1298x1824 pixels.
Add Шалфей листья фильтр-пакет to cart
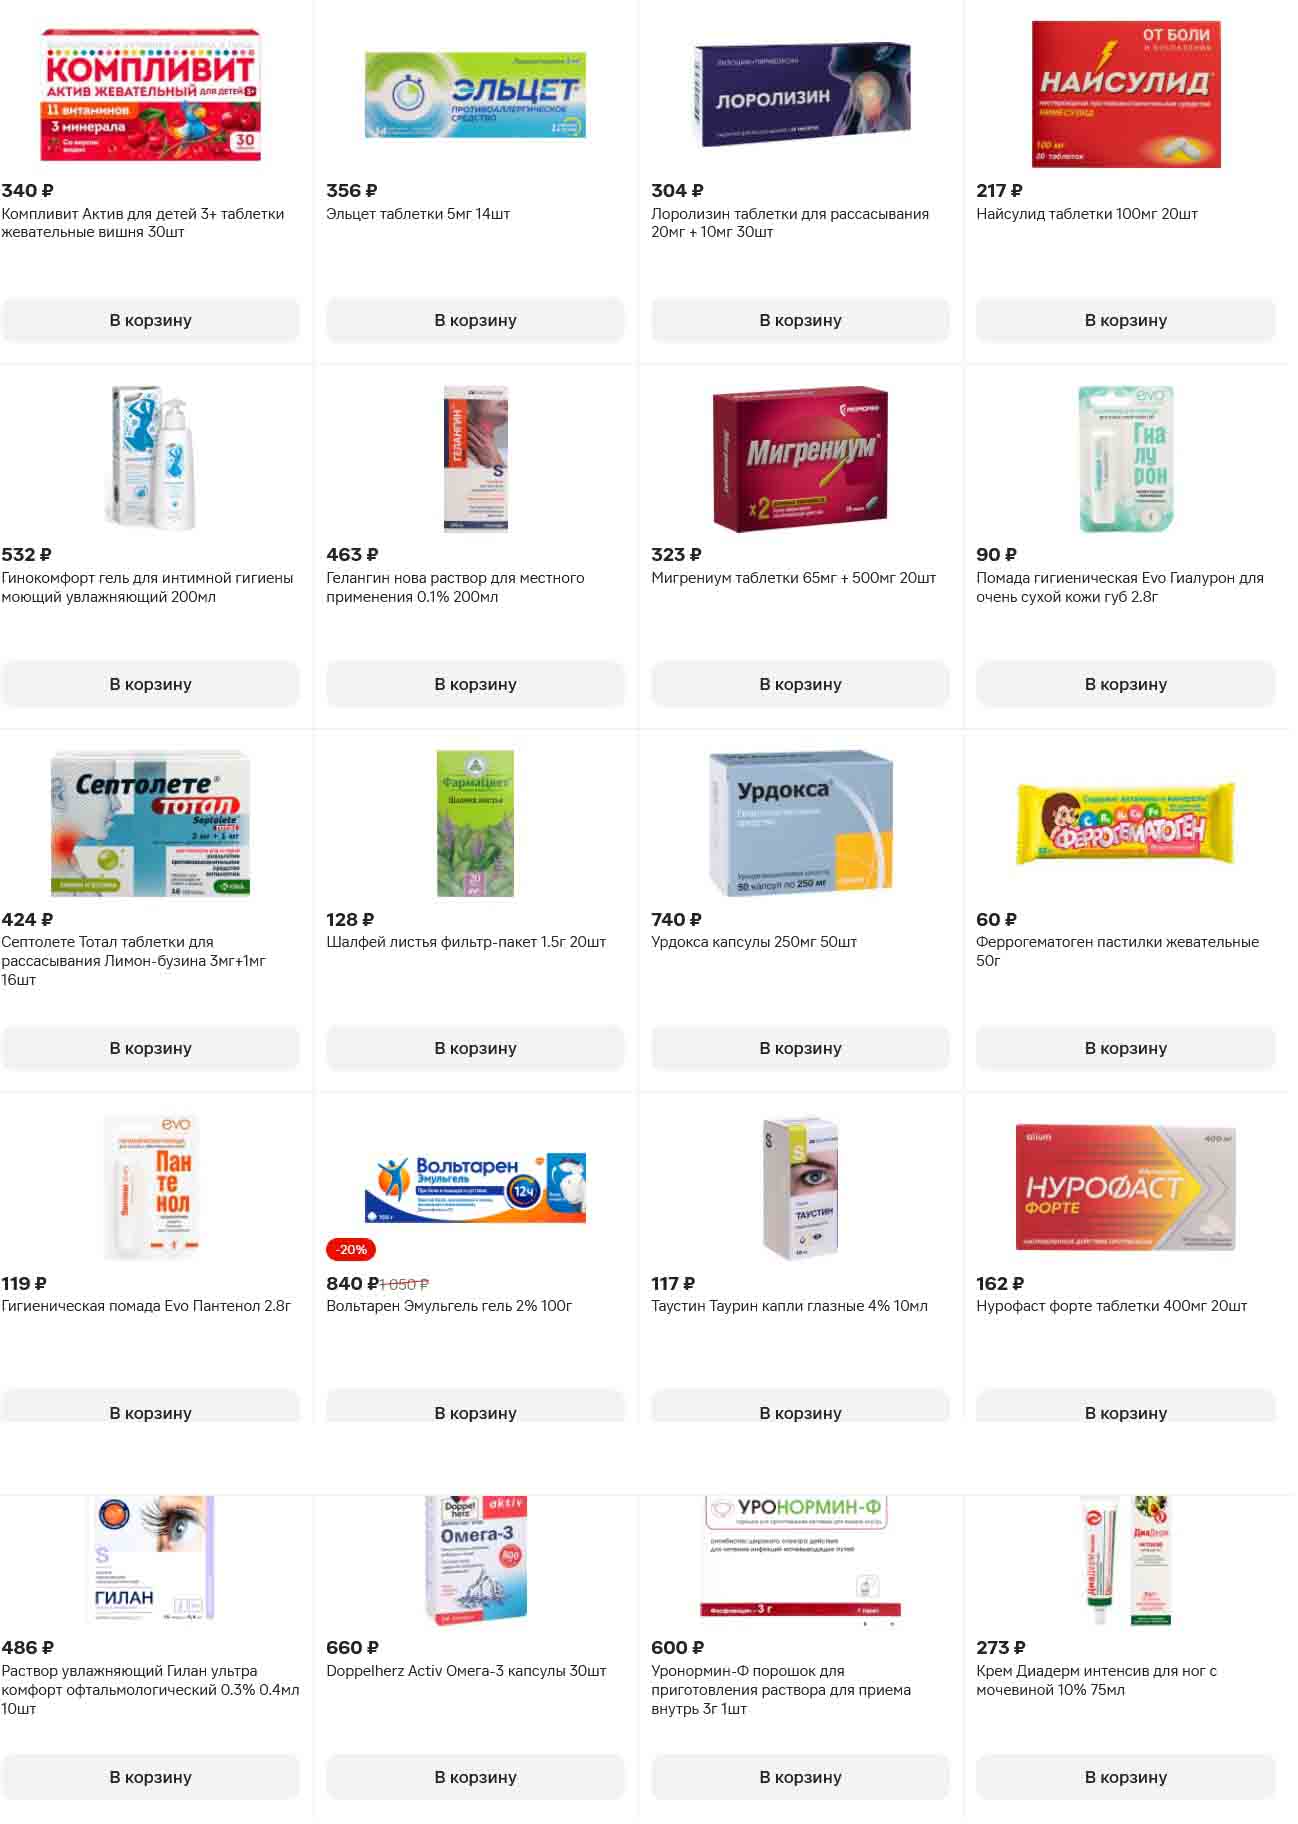tap(475, 1048)
